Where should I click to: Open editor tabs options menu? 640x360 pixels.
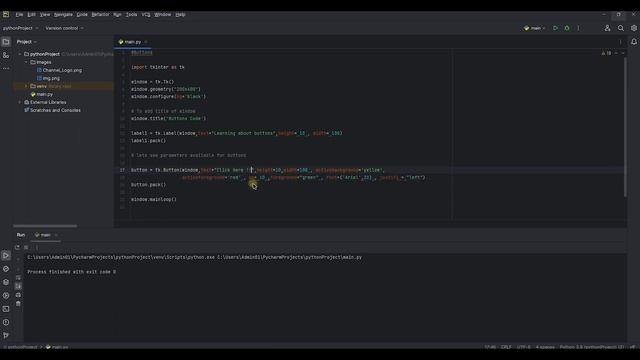620,42
